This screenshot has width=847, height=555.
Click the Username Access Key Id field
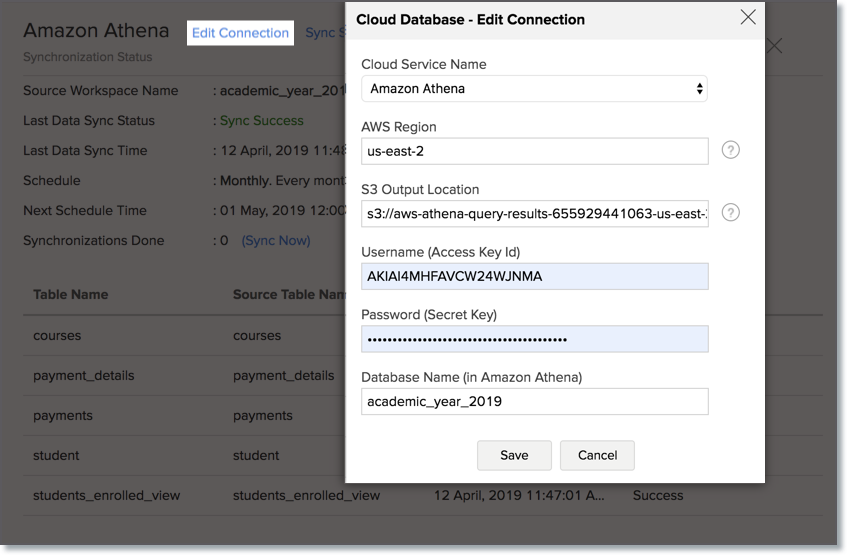pos(534,277)
